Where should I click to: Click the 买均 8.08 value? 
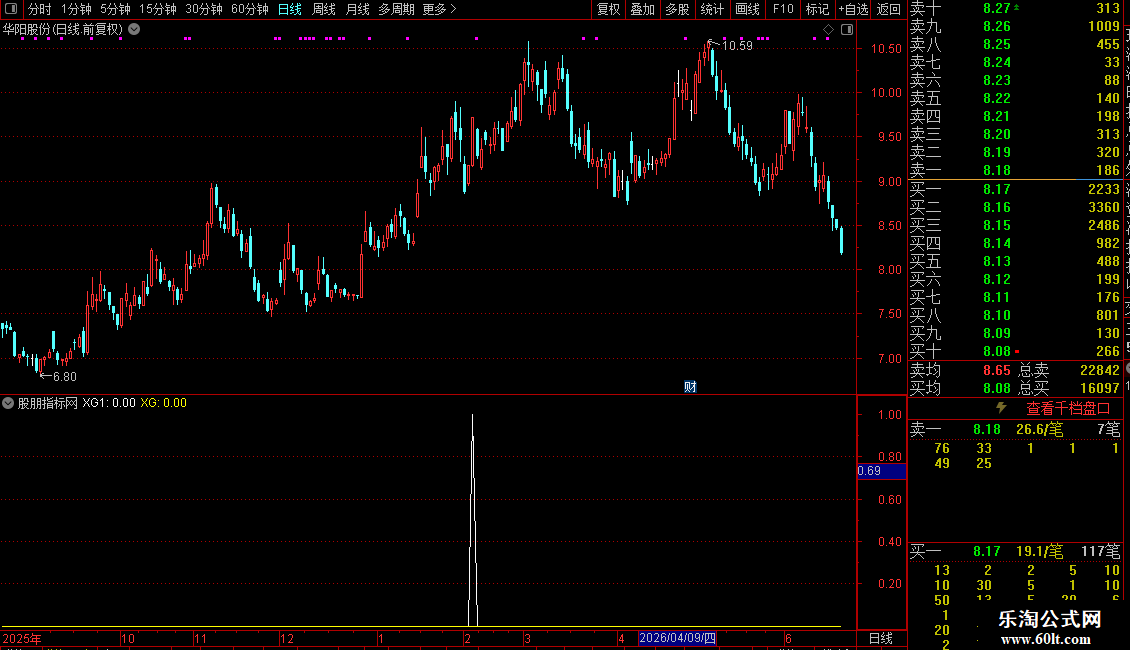tap(997, 388)
